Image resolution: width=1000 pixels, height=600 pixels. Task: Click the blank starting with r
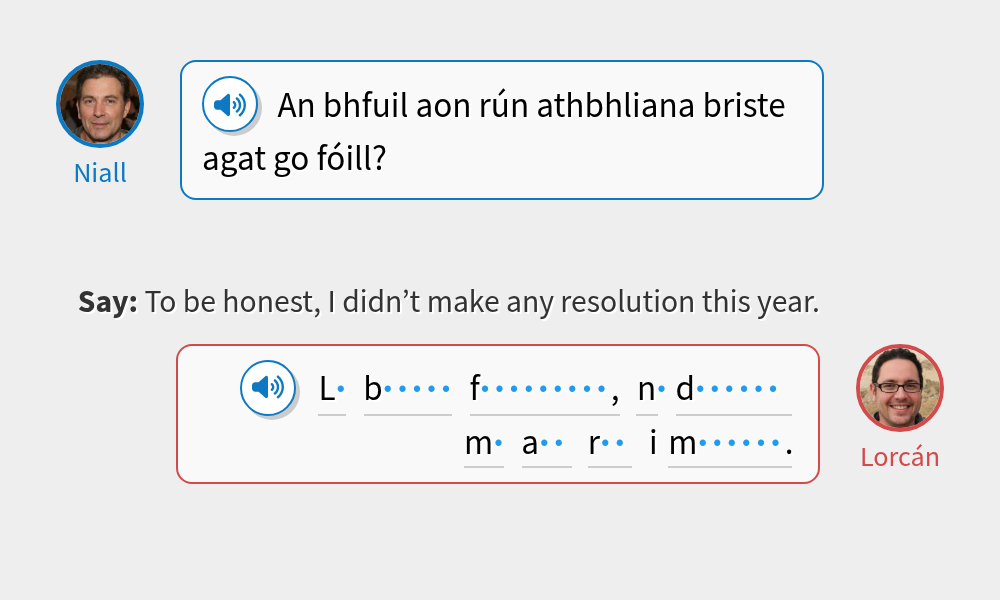610,448
